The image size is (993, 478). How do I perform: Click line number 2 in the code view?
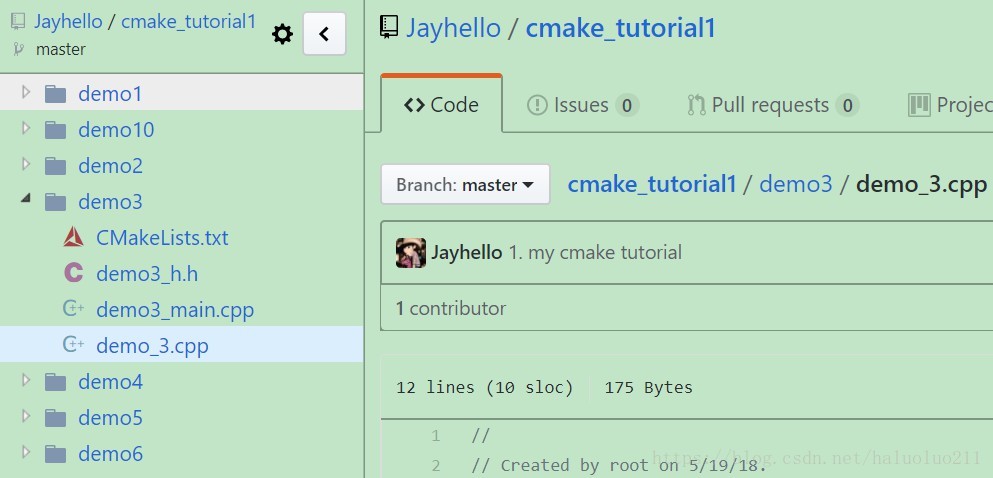(x=436, y=466)
